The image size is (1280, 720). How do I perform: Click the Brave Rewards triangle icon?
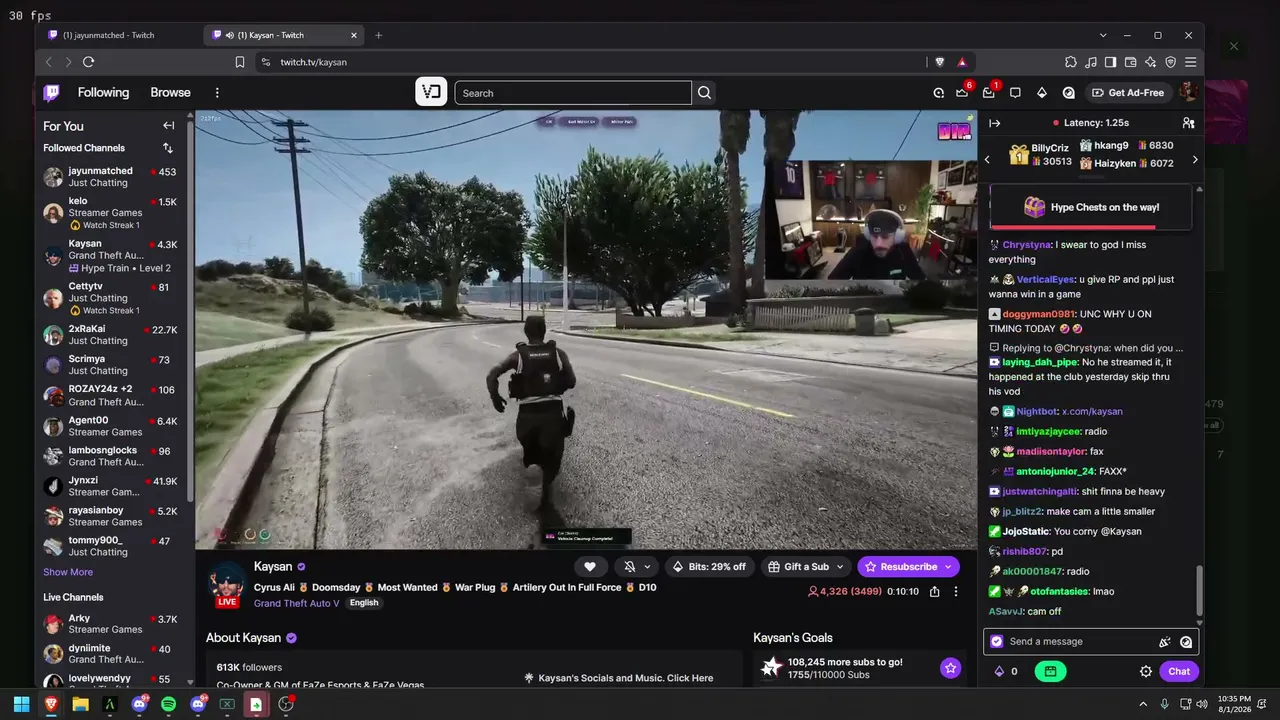pos(962,62)
